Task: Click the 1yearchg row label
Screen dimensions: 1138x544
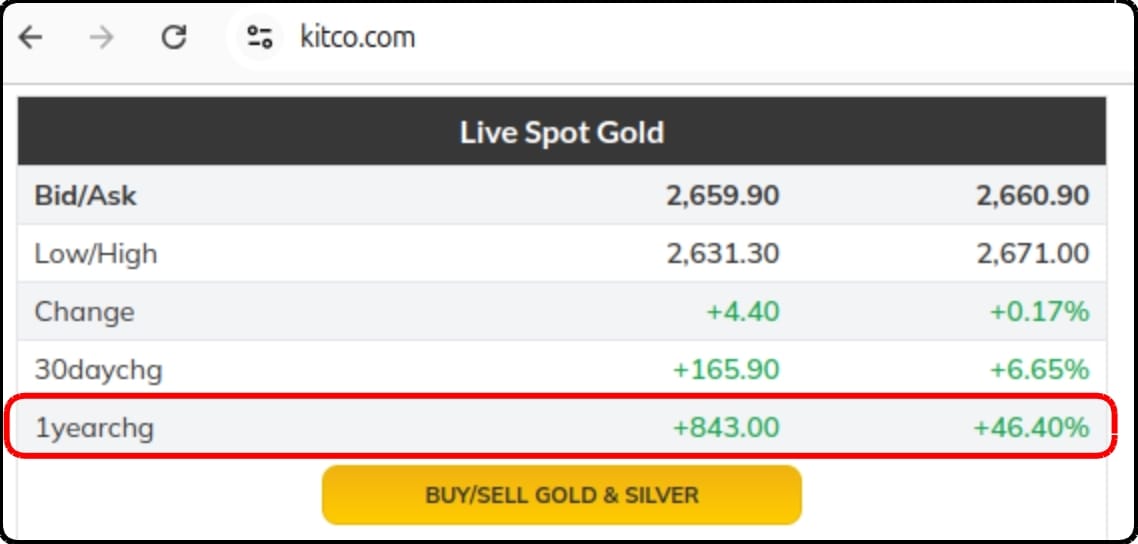Action: [x=94, y=429]
